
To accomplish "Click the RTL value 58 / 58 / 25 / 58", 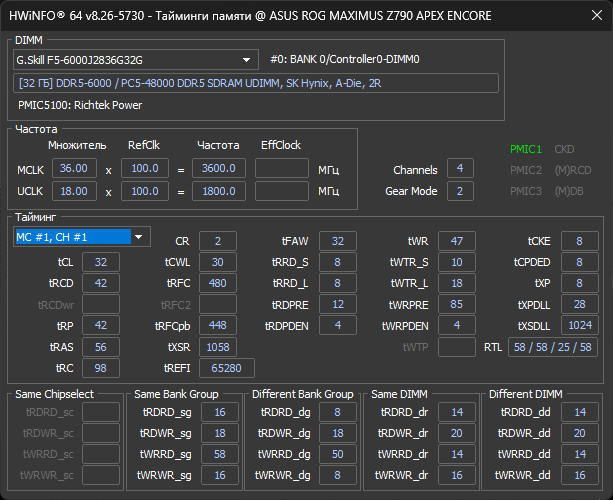I will 553,347.
